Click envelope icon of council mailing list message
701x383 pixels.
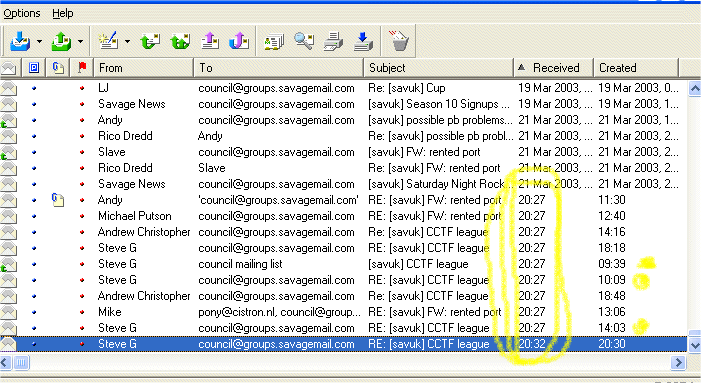8,264
